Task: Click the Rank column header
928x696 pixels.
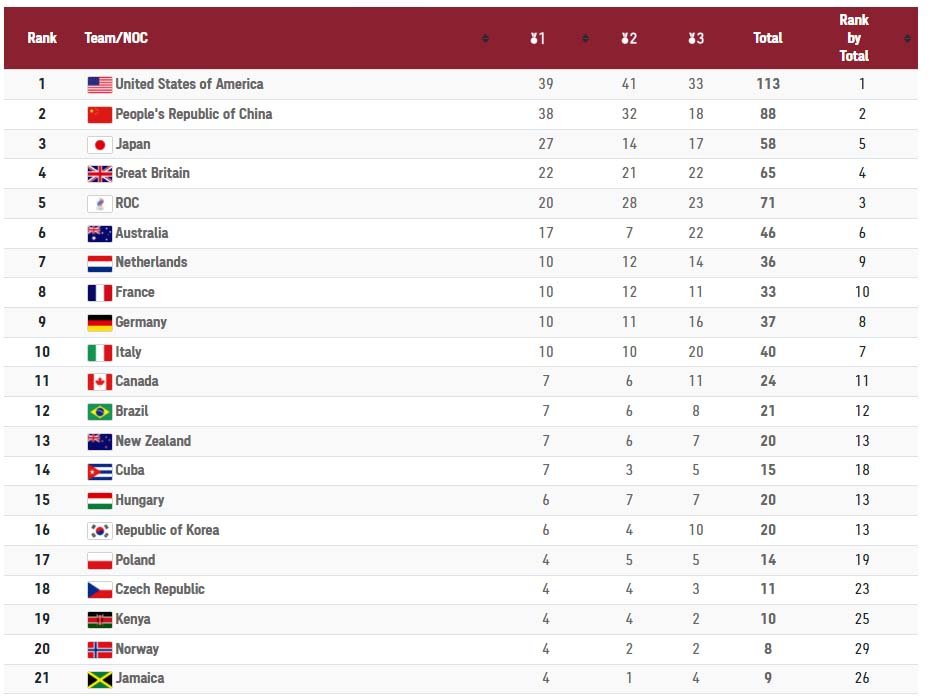Action: click(x=42, y=39)
